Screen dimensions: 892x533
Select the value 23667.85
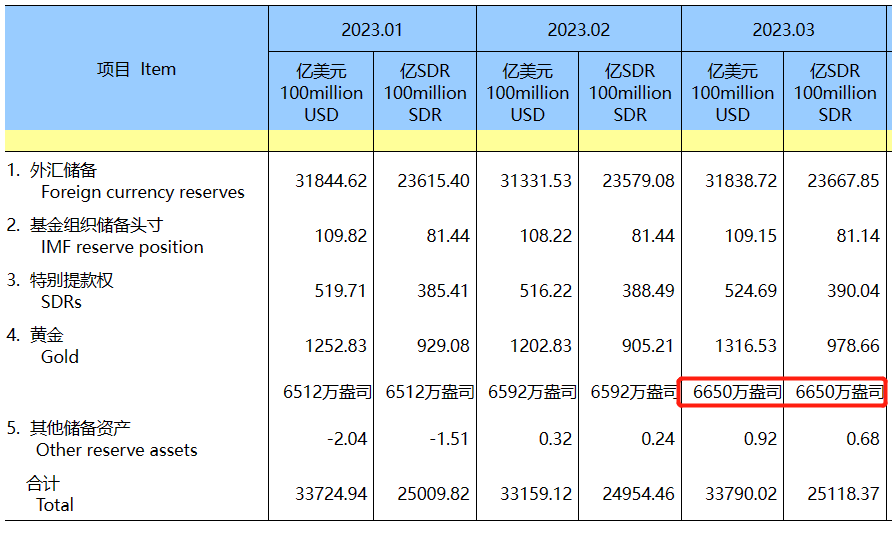coord(843,181)
